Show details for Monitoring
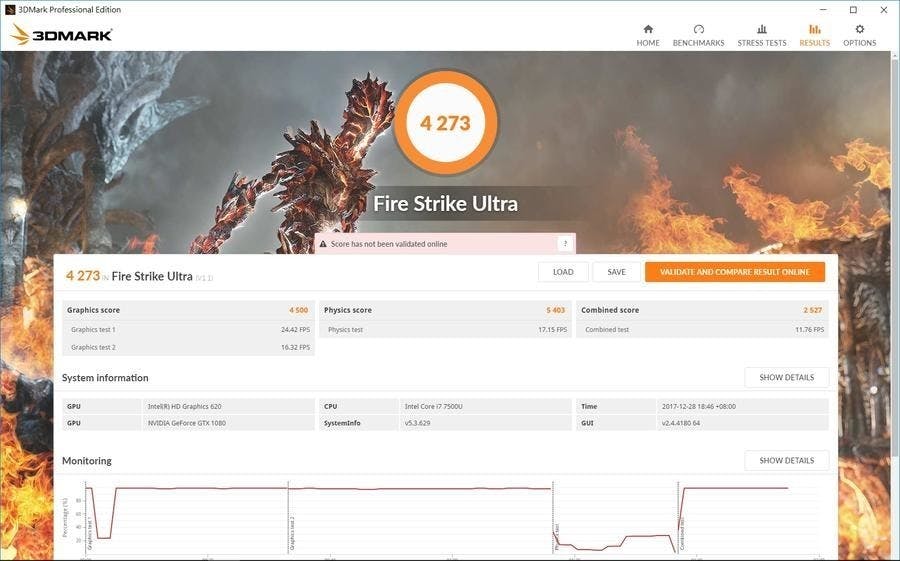 coord(786,461)
